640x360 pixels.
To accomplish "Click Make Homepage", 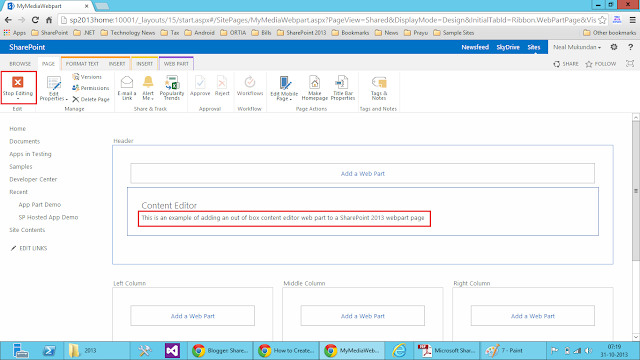I will tap(315, 88).
